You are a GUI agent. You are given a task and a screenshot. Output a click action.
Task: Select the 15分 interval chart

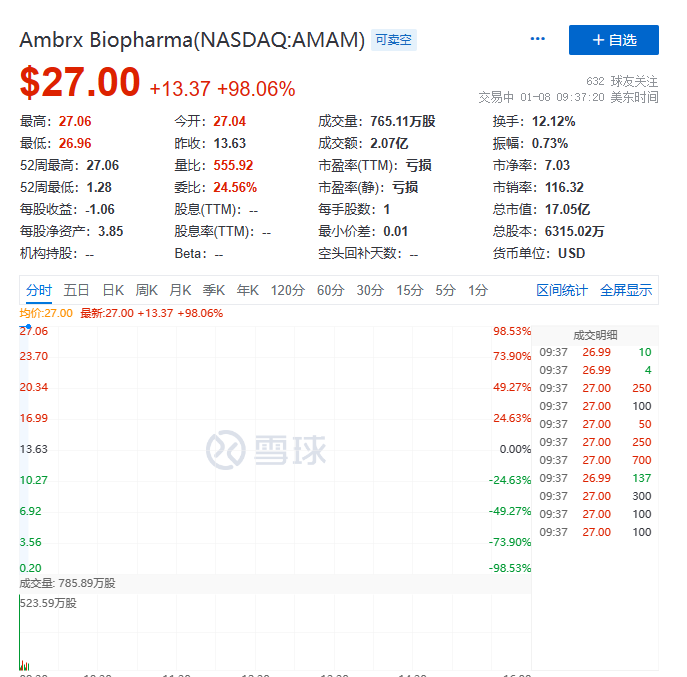[x=409, y=290]
